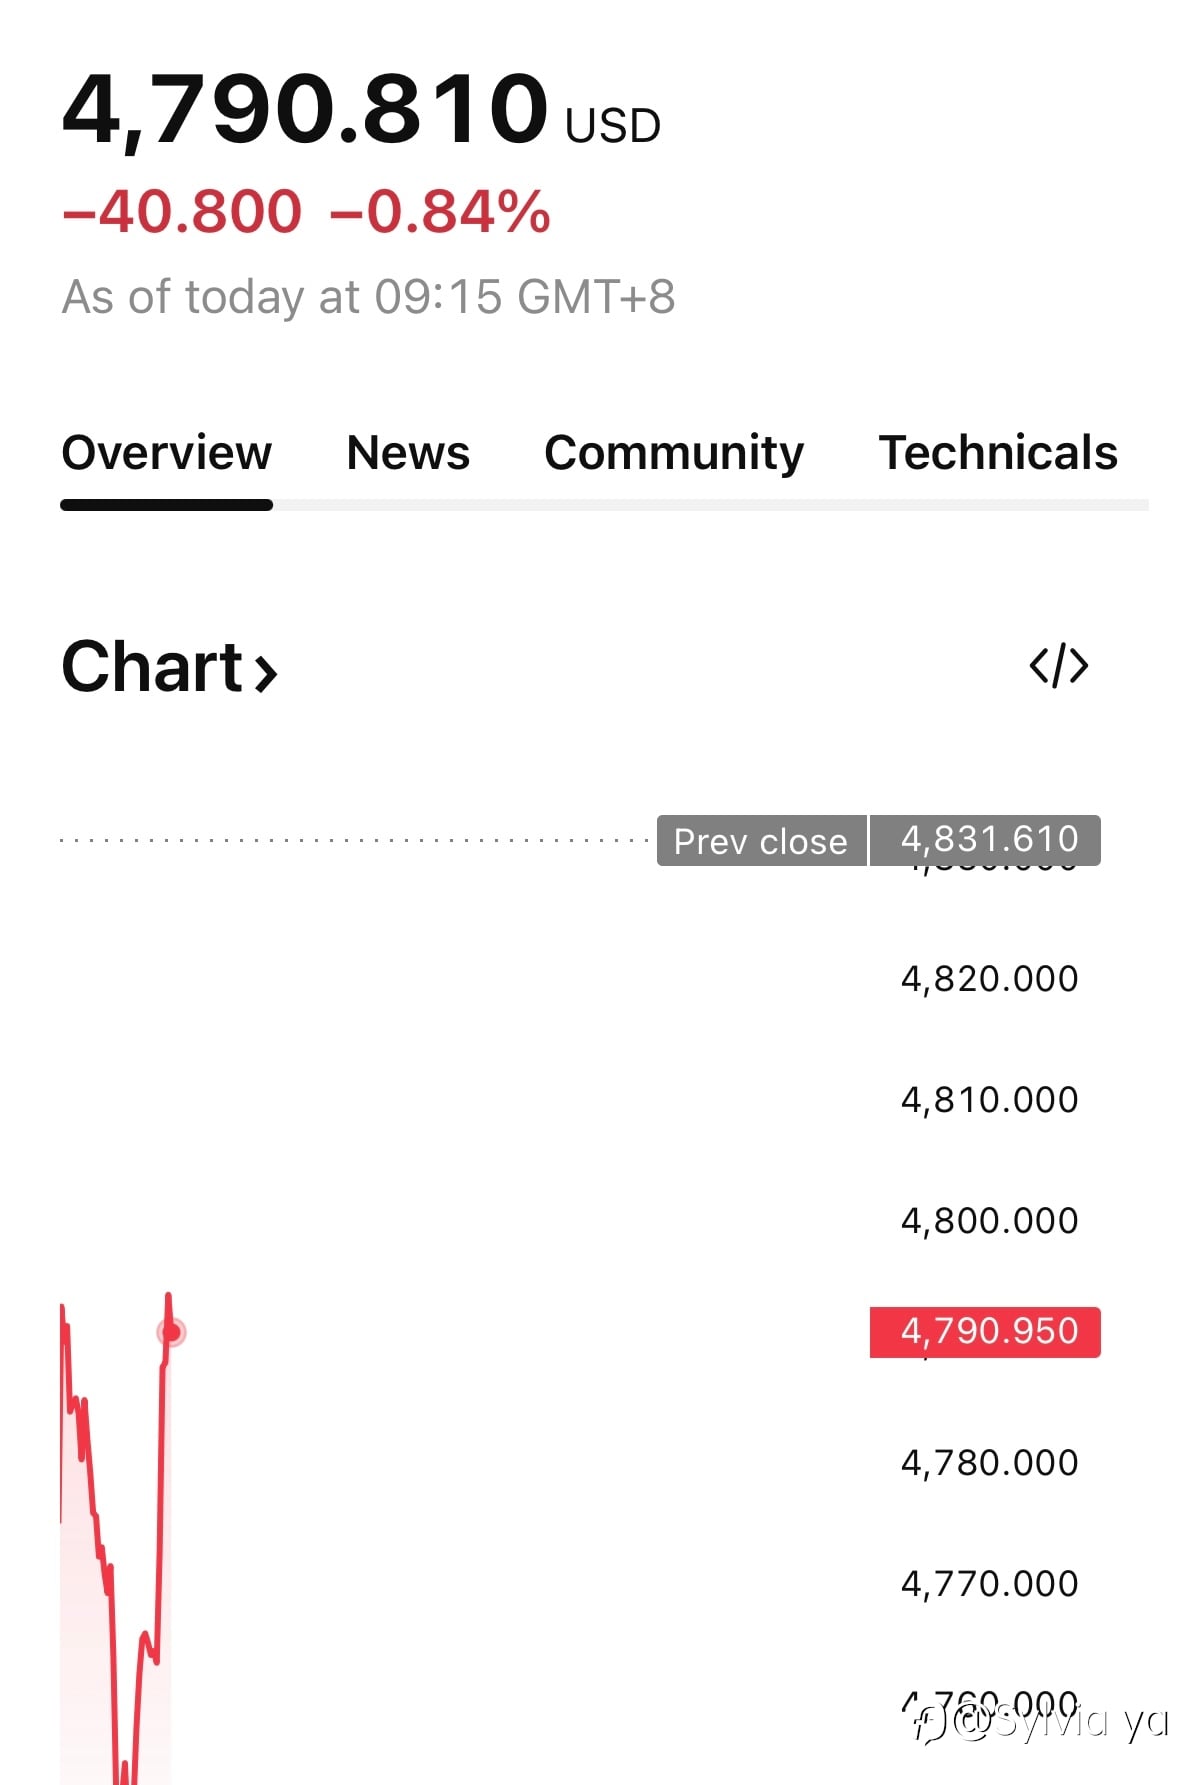The height and width of the screenshot is (1785, 1179).
Task: Click the 4,770.000 price axis label
Action: [x=989, y=1584]
